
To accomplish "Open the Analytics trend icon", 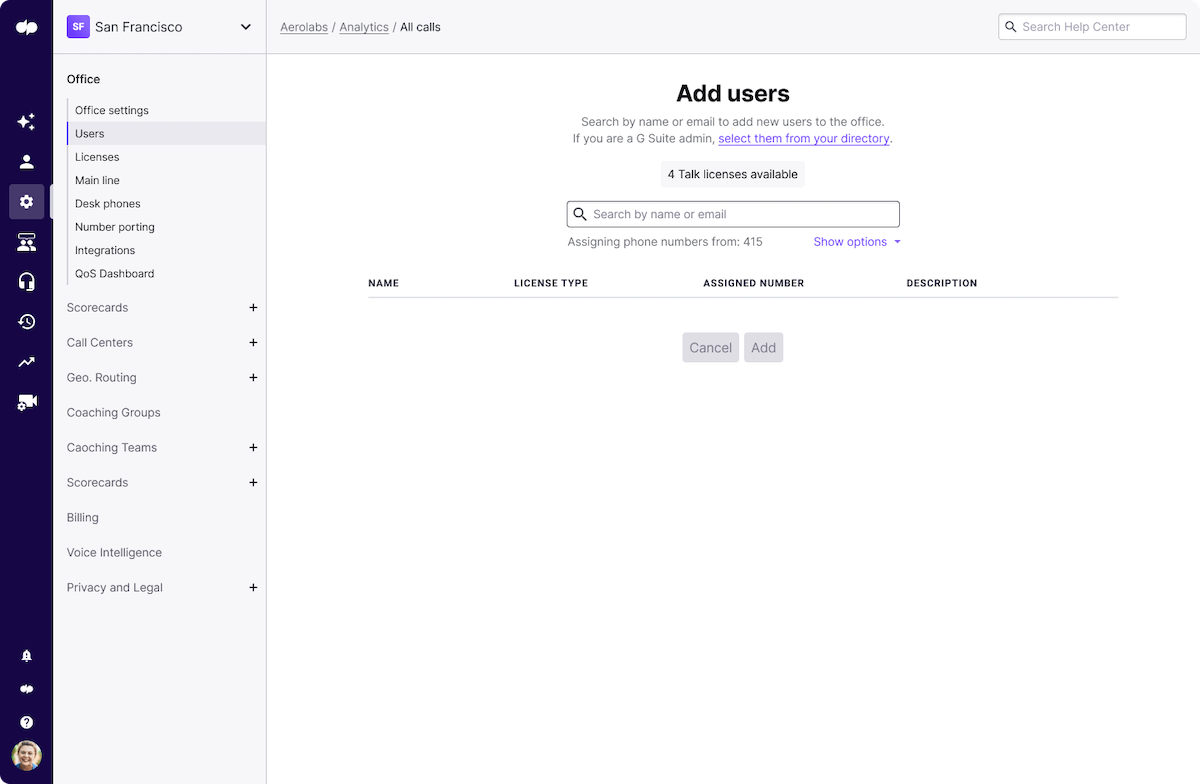I will (x=26, y=361).
